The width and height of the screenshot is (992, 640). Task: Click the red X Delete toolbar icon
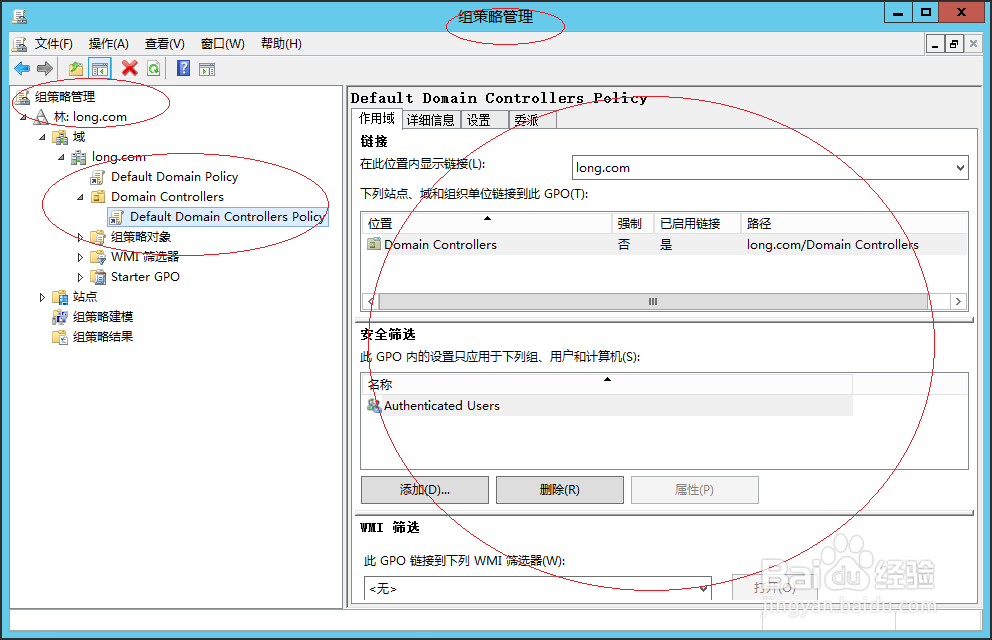coord(130,68)
